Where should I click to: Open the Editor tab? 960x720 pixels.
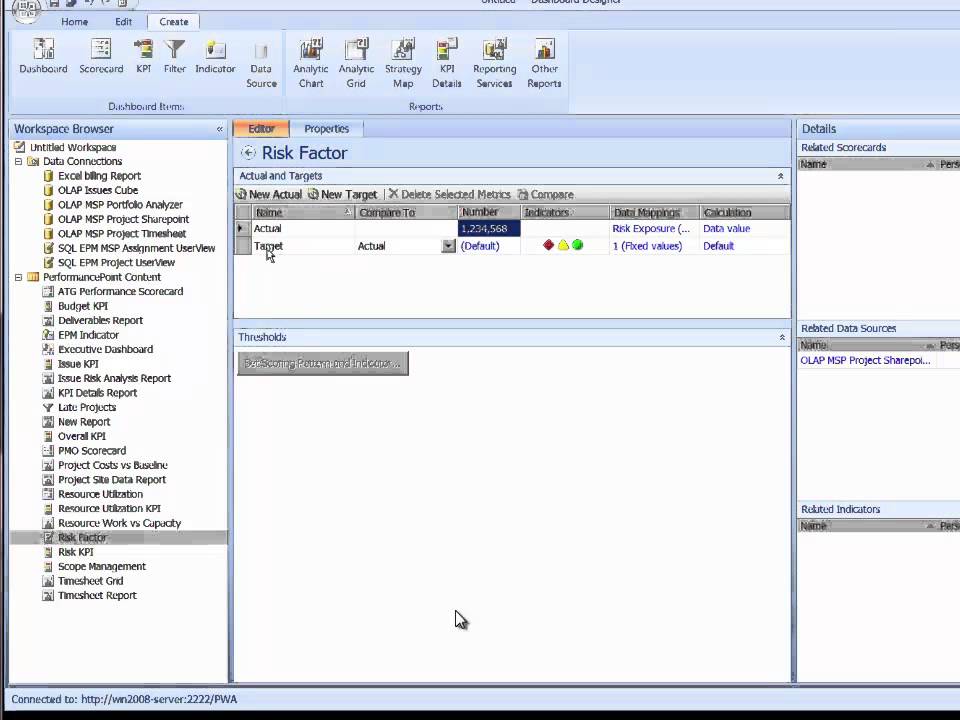(x=261, y=129)
